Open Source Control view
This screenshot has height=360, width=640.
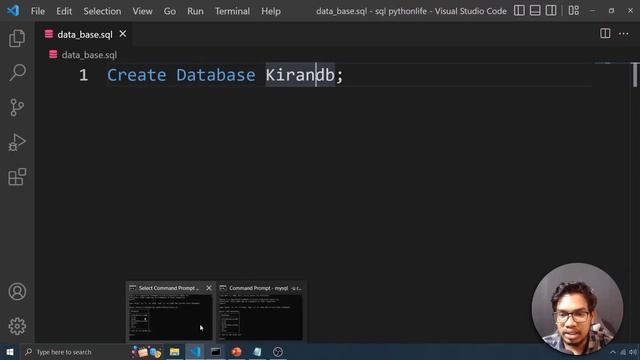(x=17, y=107)
